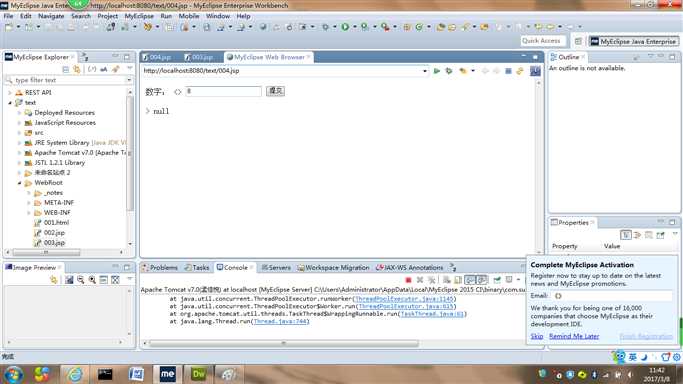Click the number input field on the page
683x384 pixels.
pyautogui.click(x=223, y=91)
